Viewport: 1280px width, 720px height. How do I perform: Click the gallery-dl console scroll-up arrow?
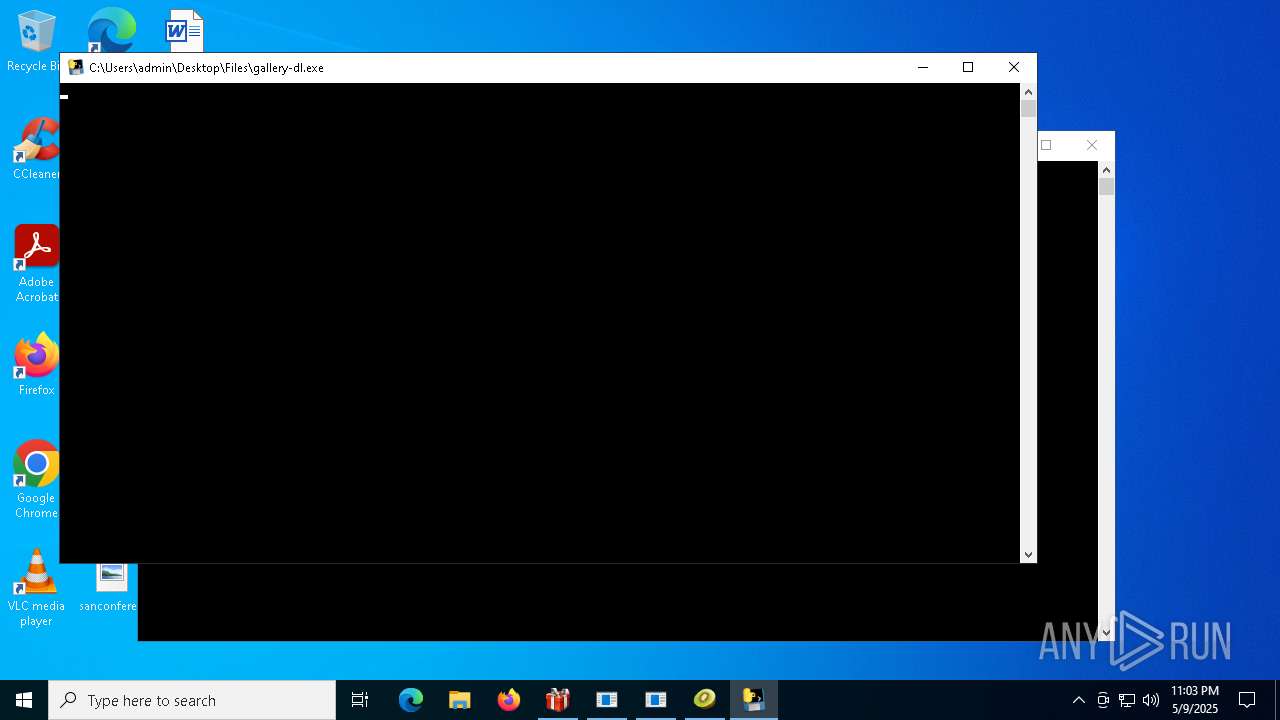point(1028,92)
